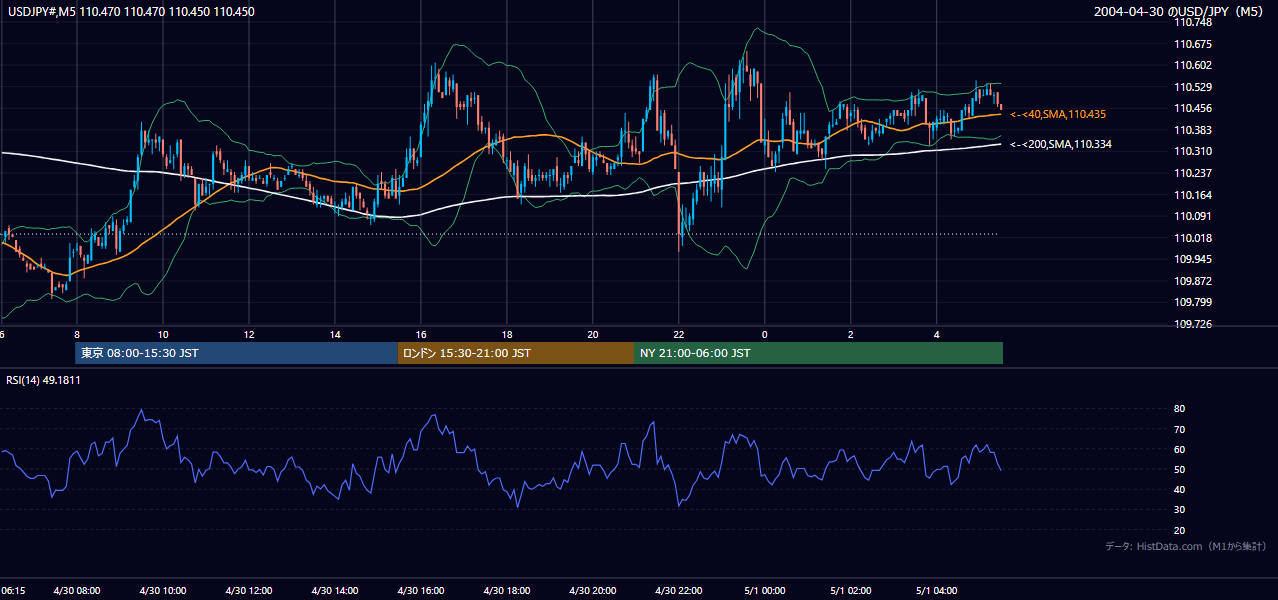Click the 5/1 04:00 bottom time label
This screenshot has height=600, width=1278.
click(937, 590)
